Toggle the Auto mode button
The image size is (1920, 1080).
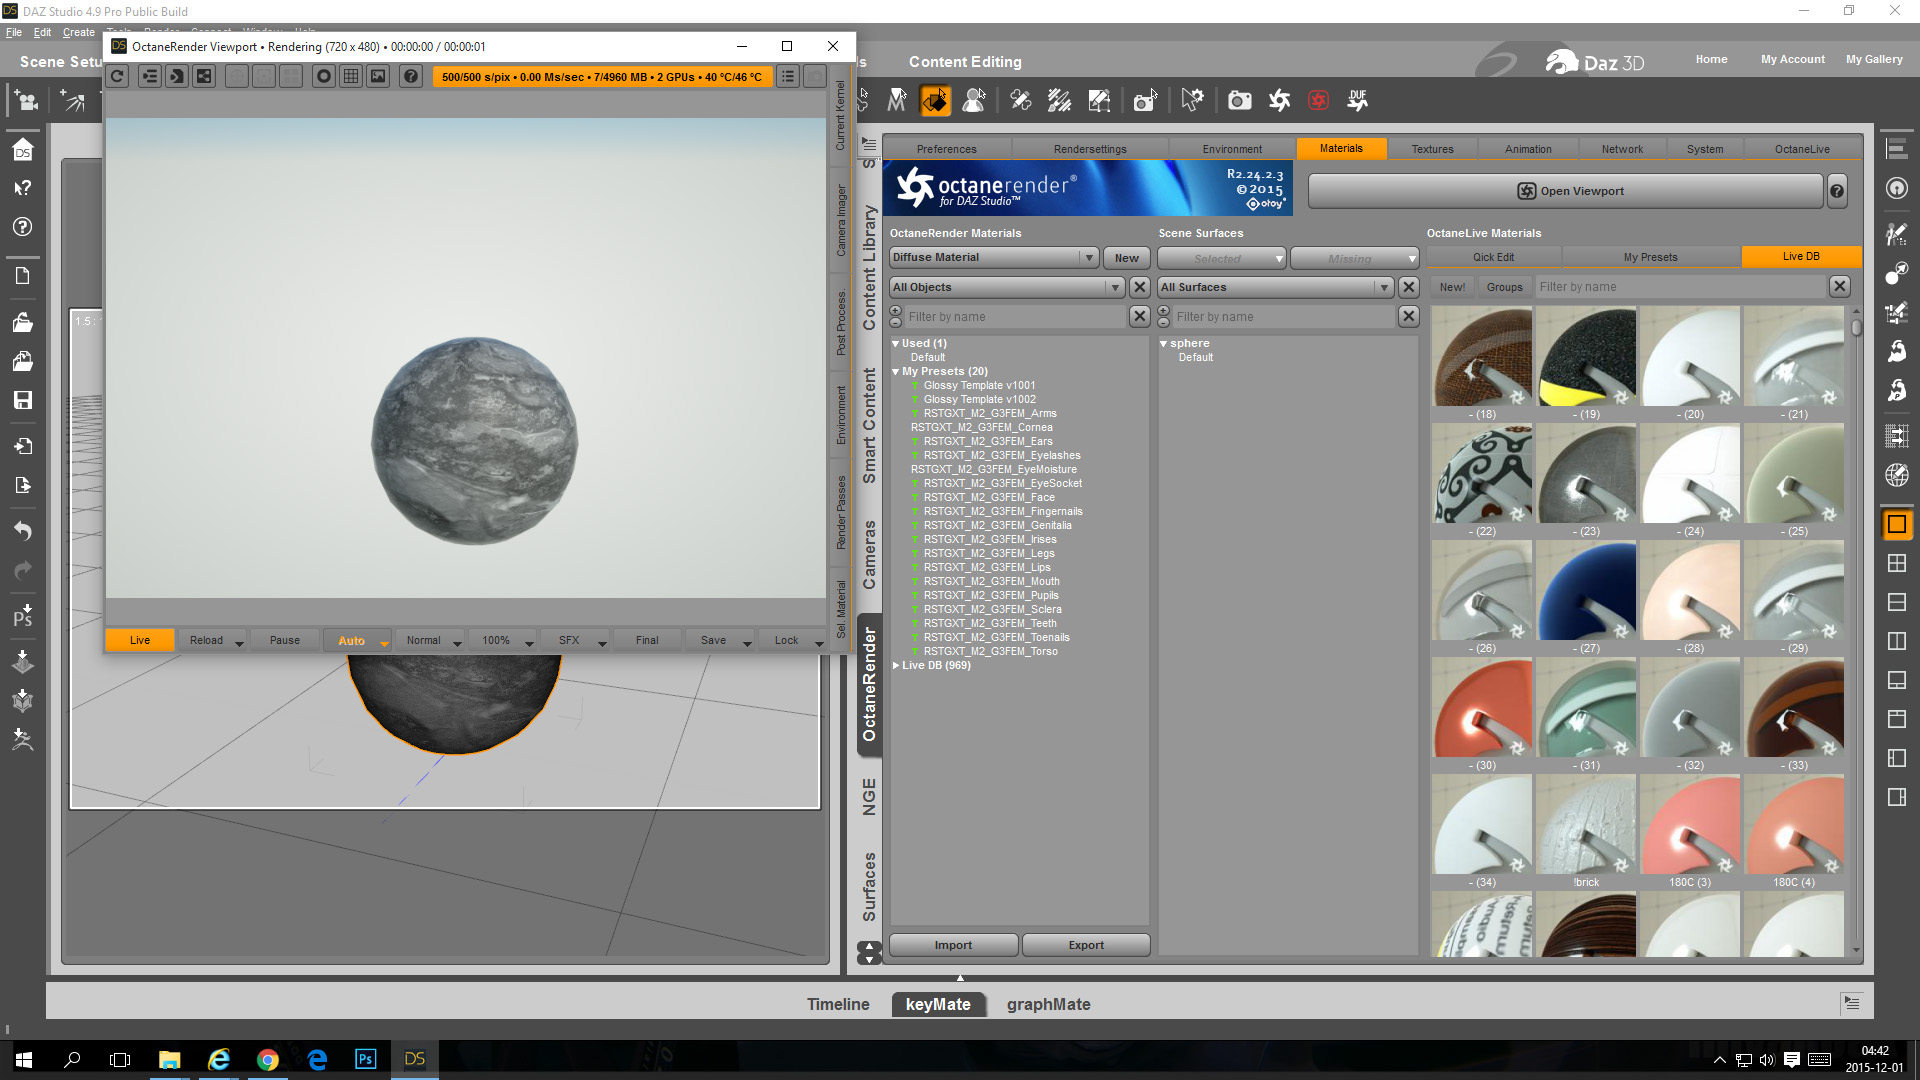point(351,640)
